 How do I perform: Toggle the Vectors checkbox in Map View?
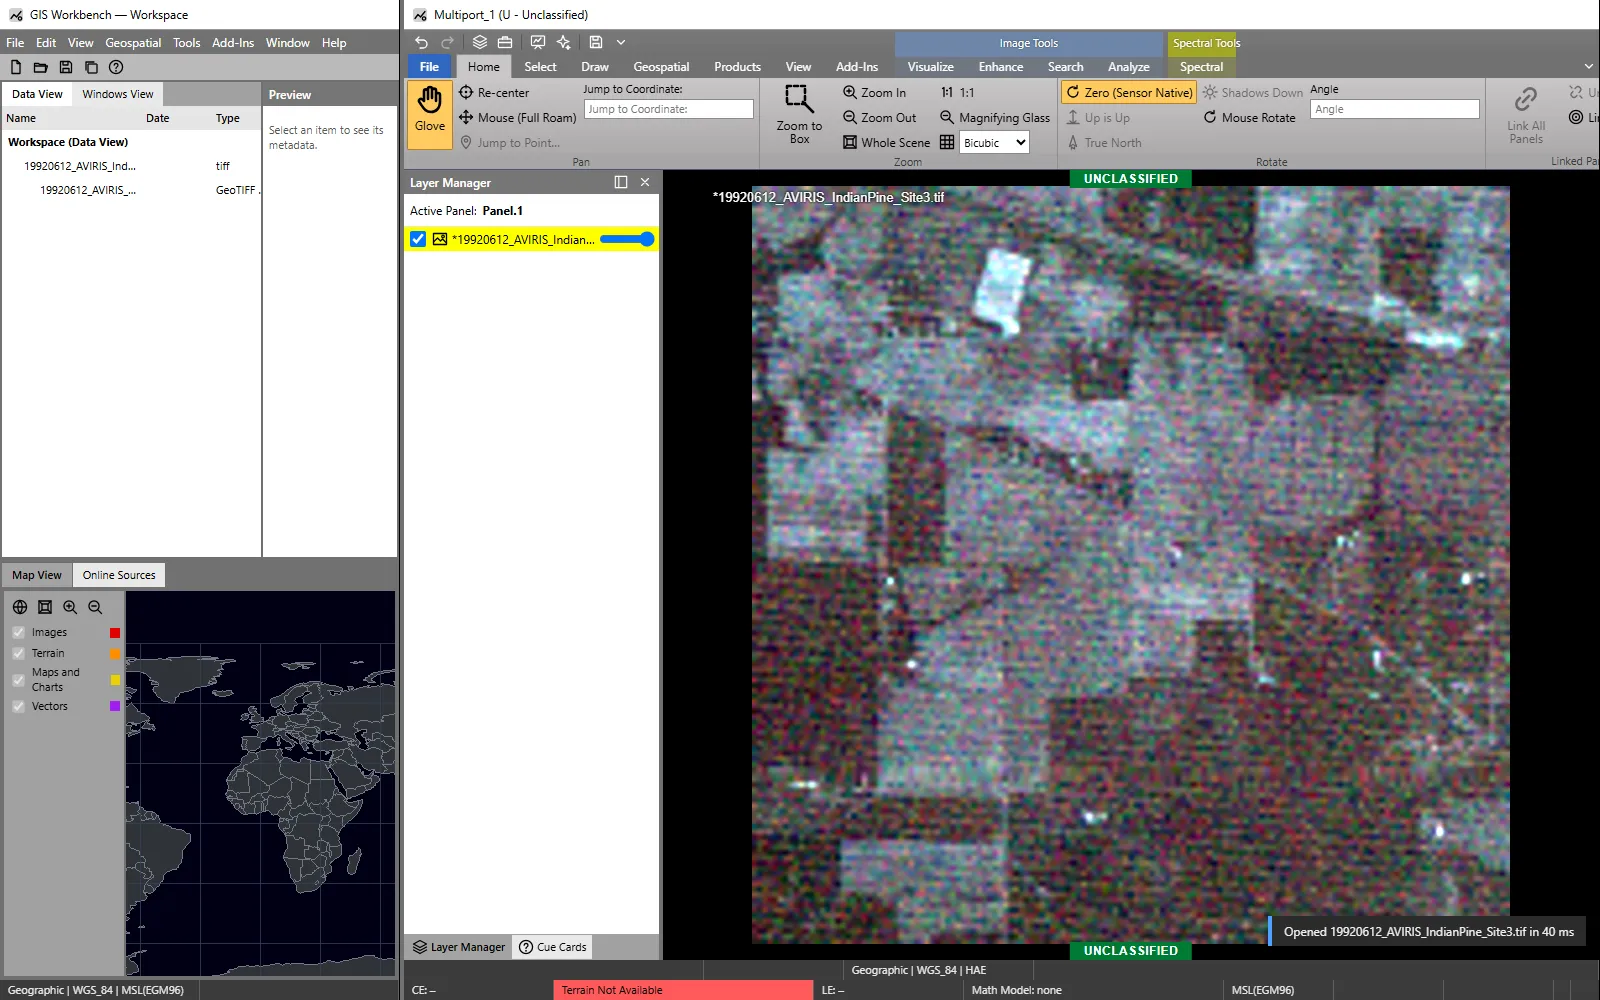pyautogui.click(x=18, y=706)
